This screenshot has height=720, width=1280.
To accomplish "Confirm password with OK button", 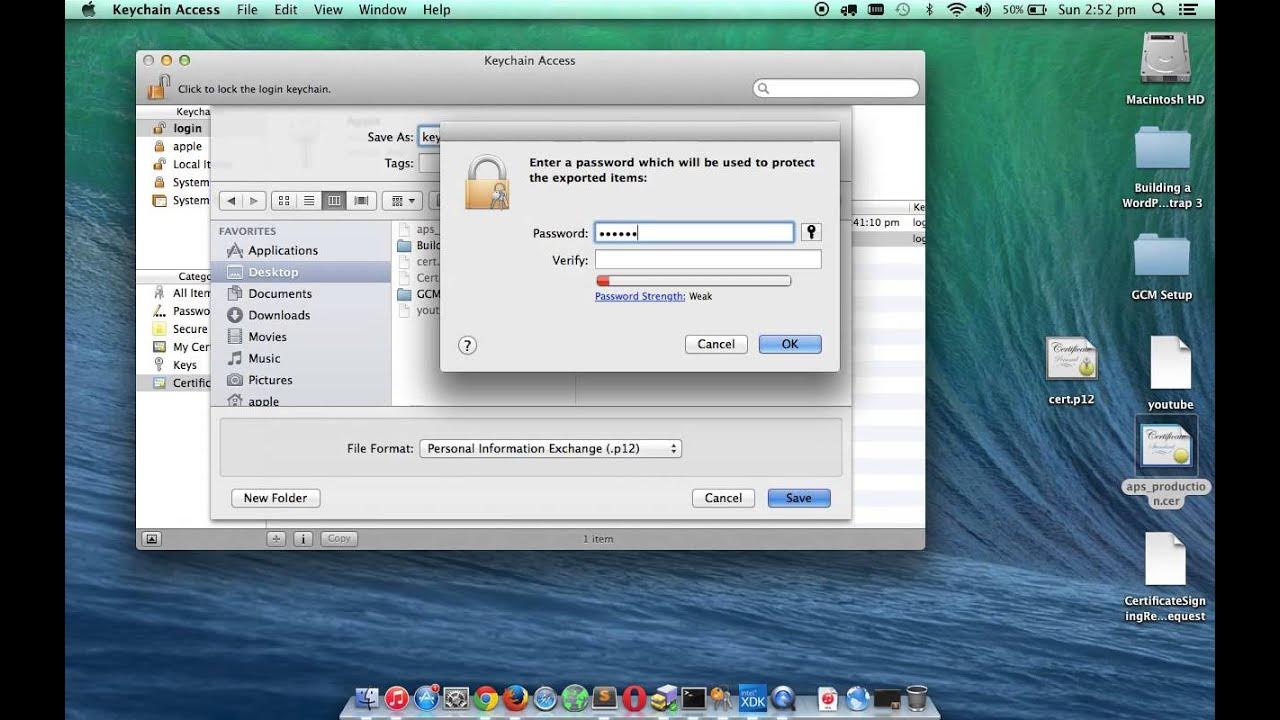I will point(790,344).
